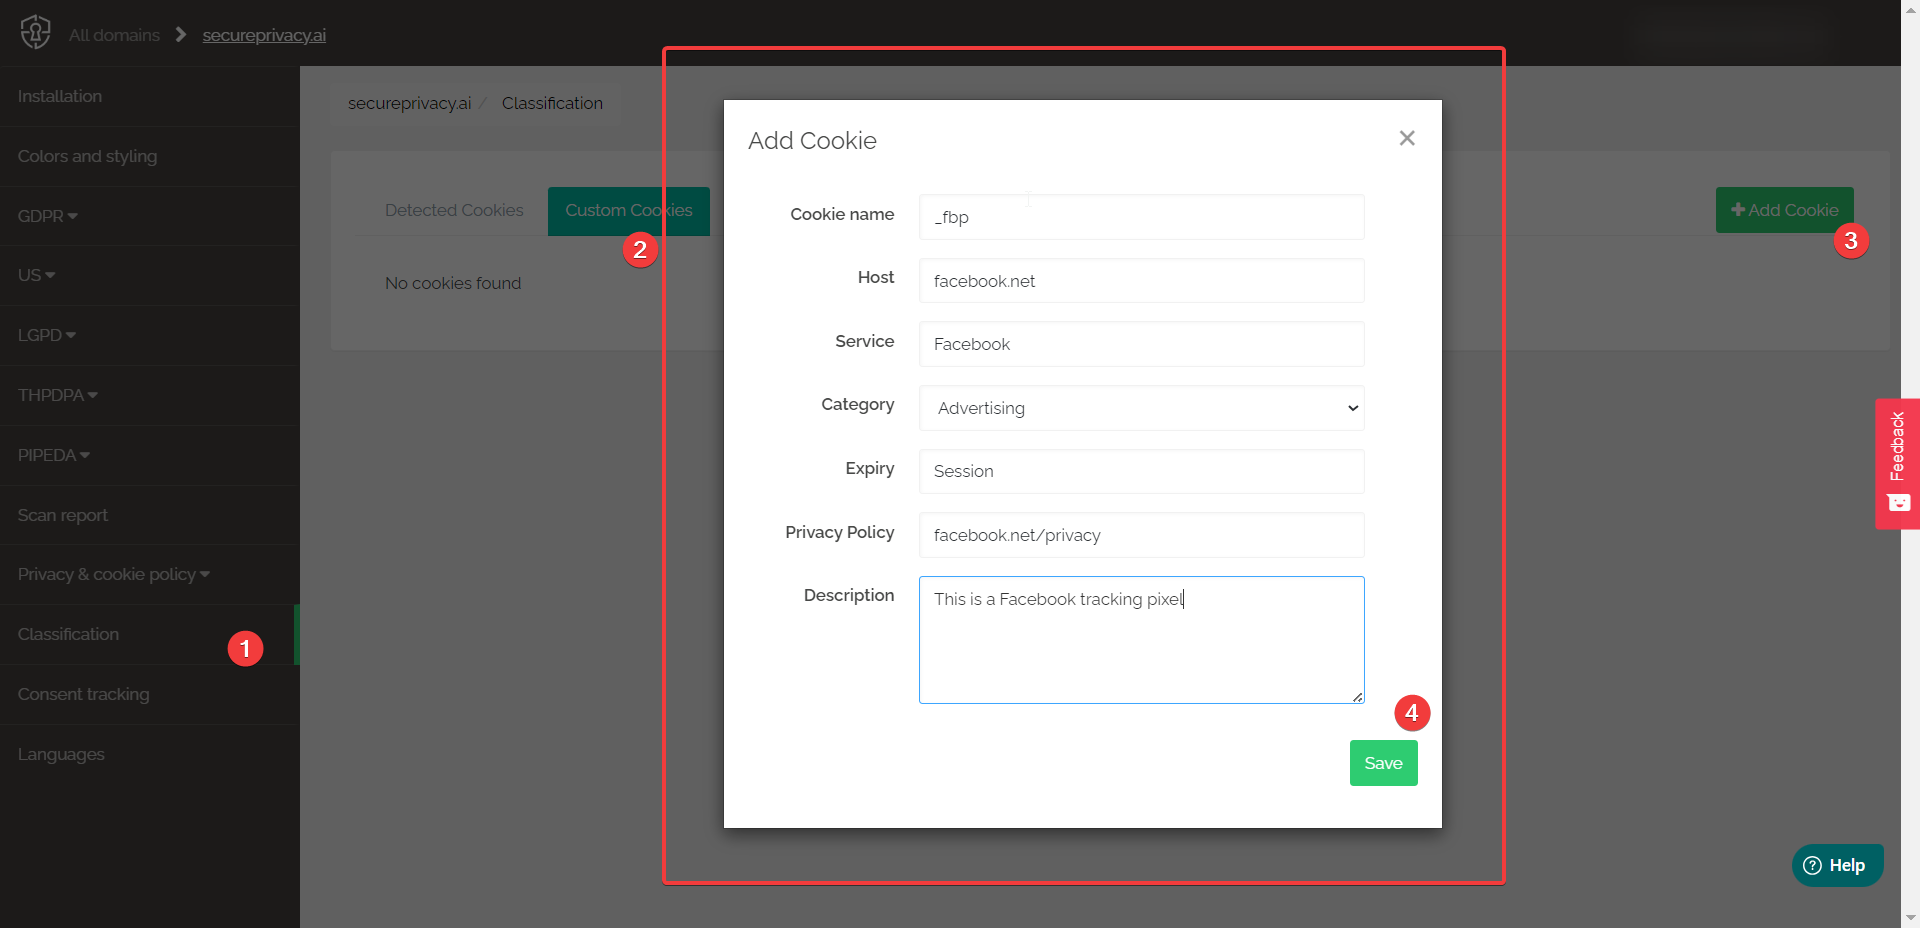Image resolution: width=1920 pixels, height=928 pixels.
Task: Open the Help widget
Action: tap(1837, 864)
